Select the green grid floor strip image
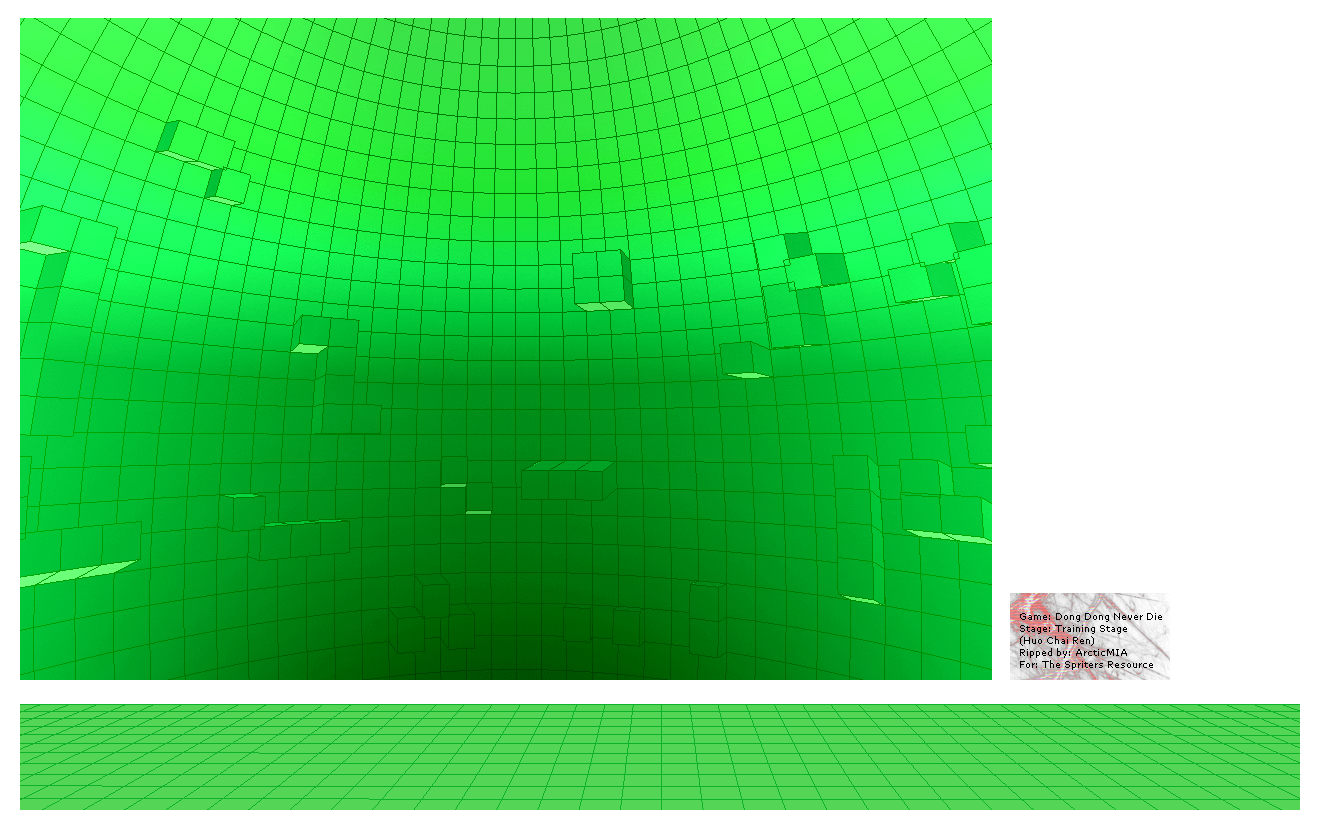 pyautogui.click(x=660, y=757)
